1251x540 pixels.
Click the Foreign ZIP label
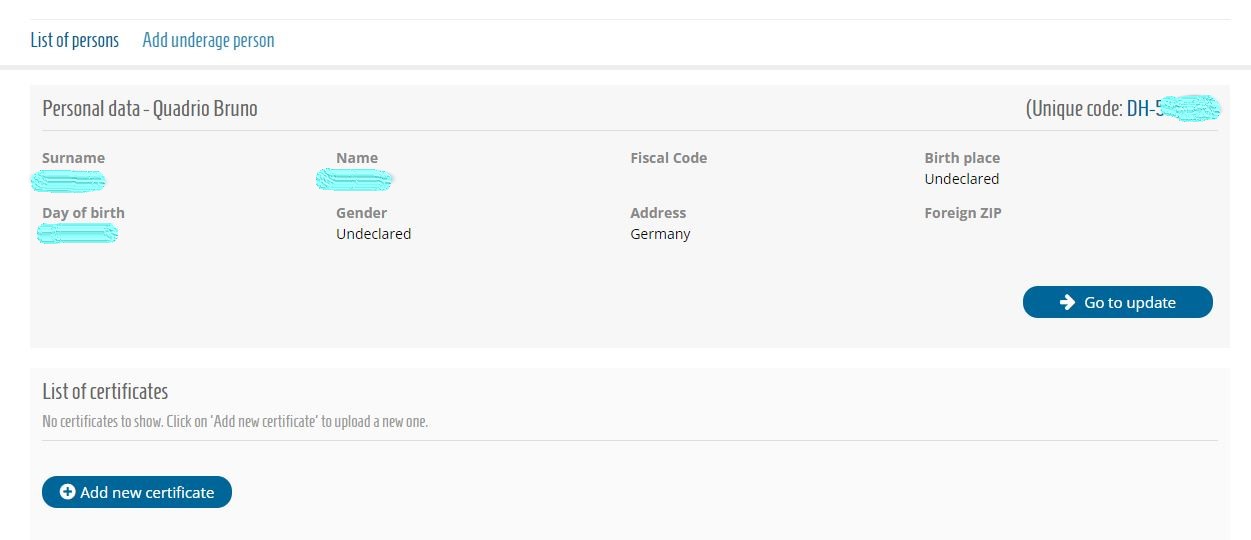[962, 213]
